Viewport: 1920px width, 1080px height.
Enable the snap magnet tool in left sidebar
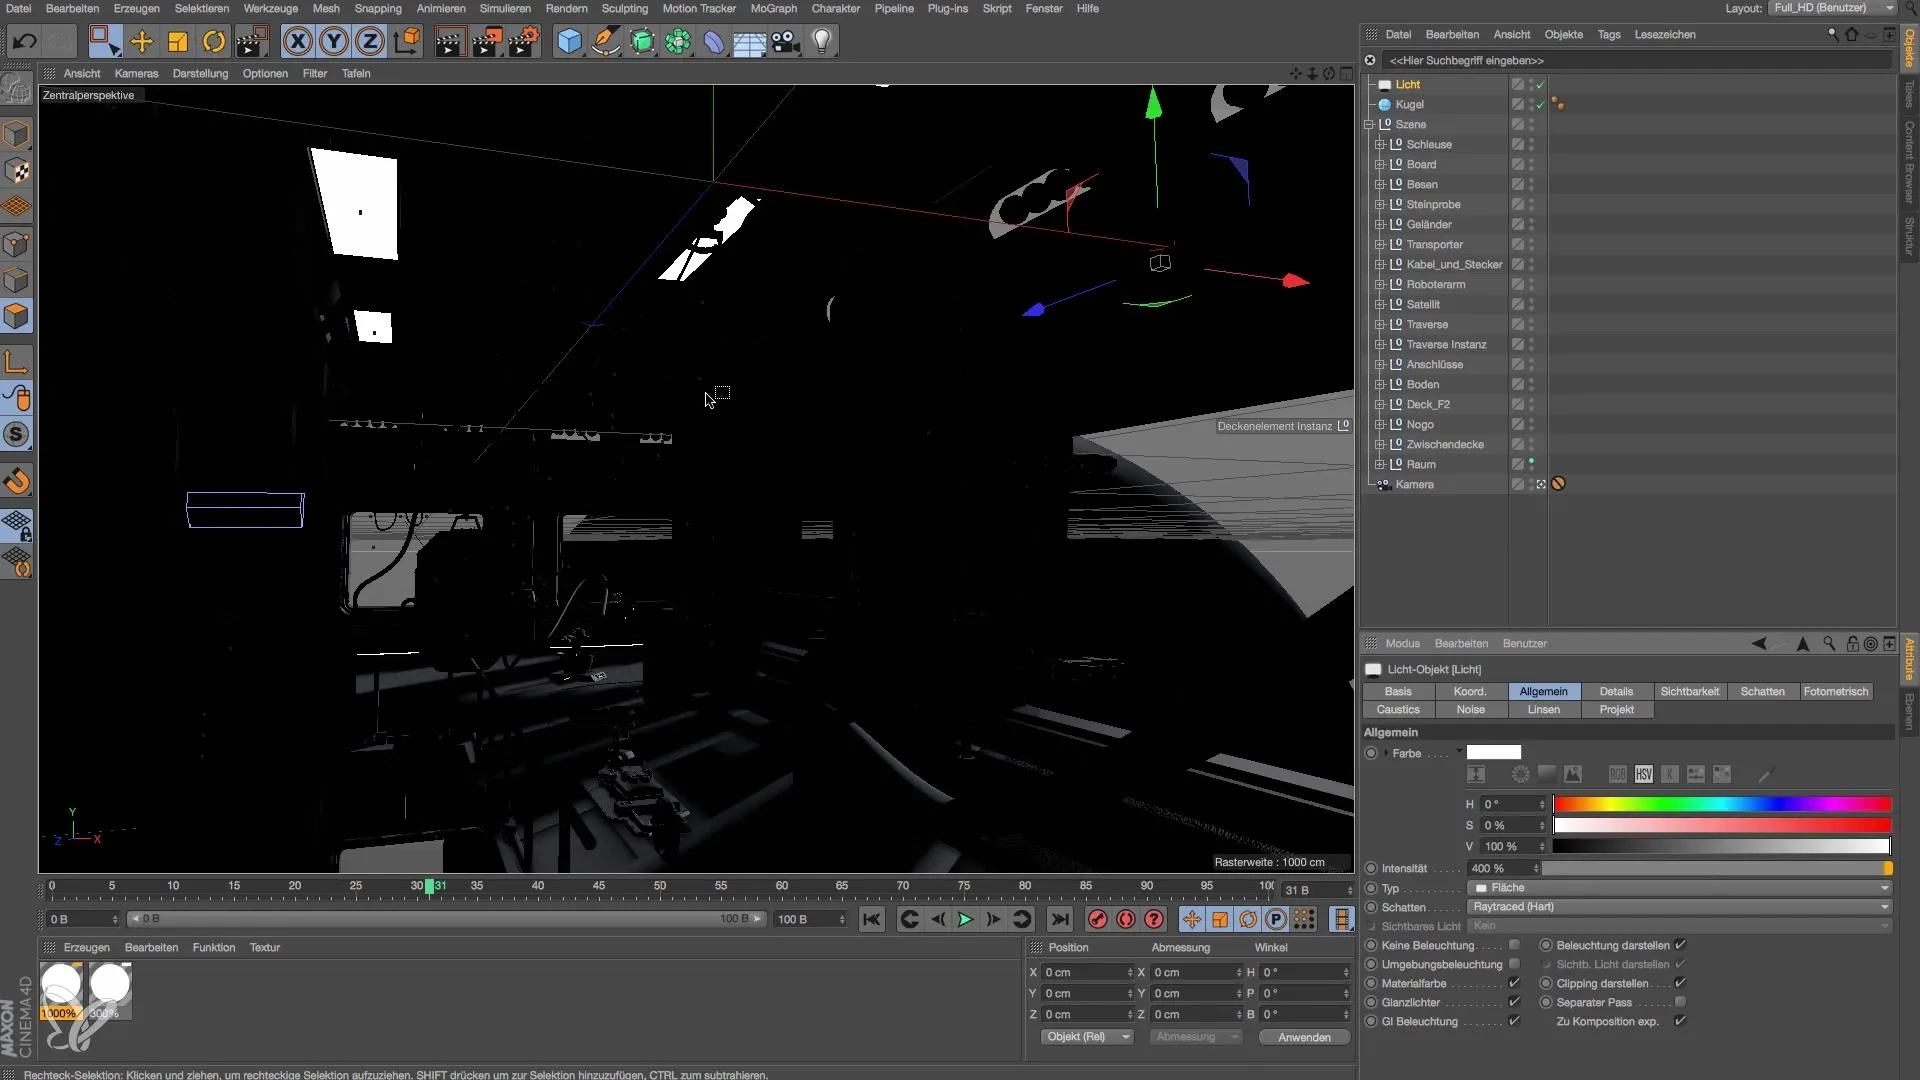[x=17, y=482]
